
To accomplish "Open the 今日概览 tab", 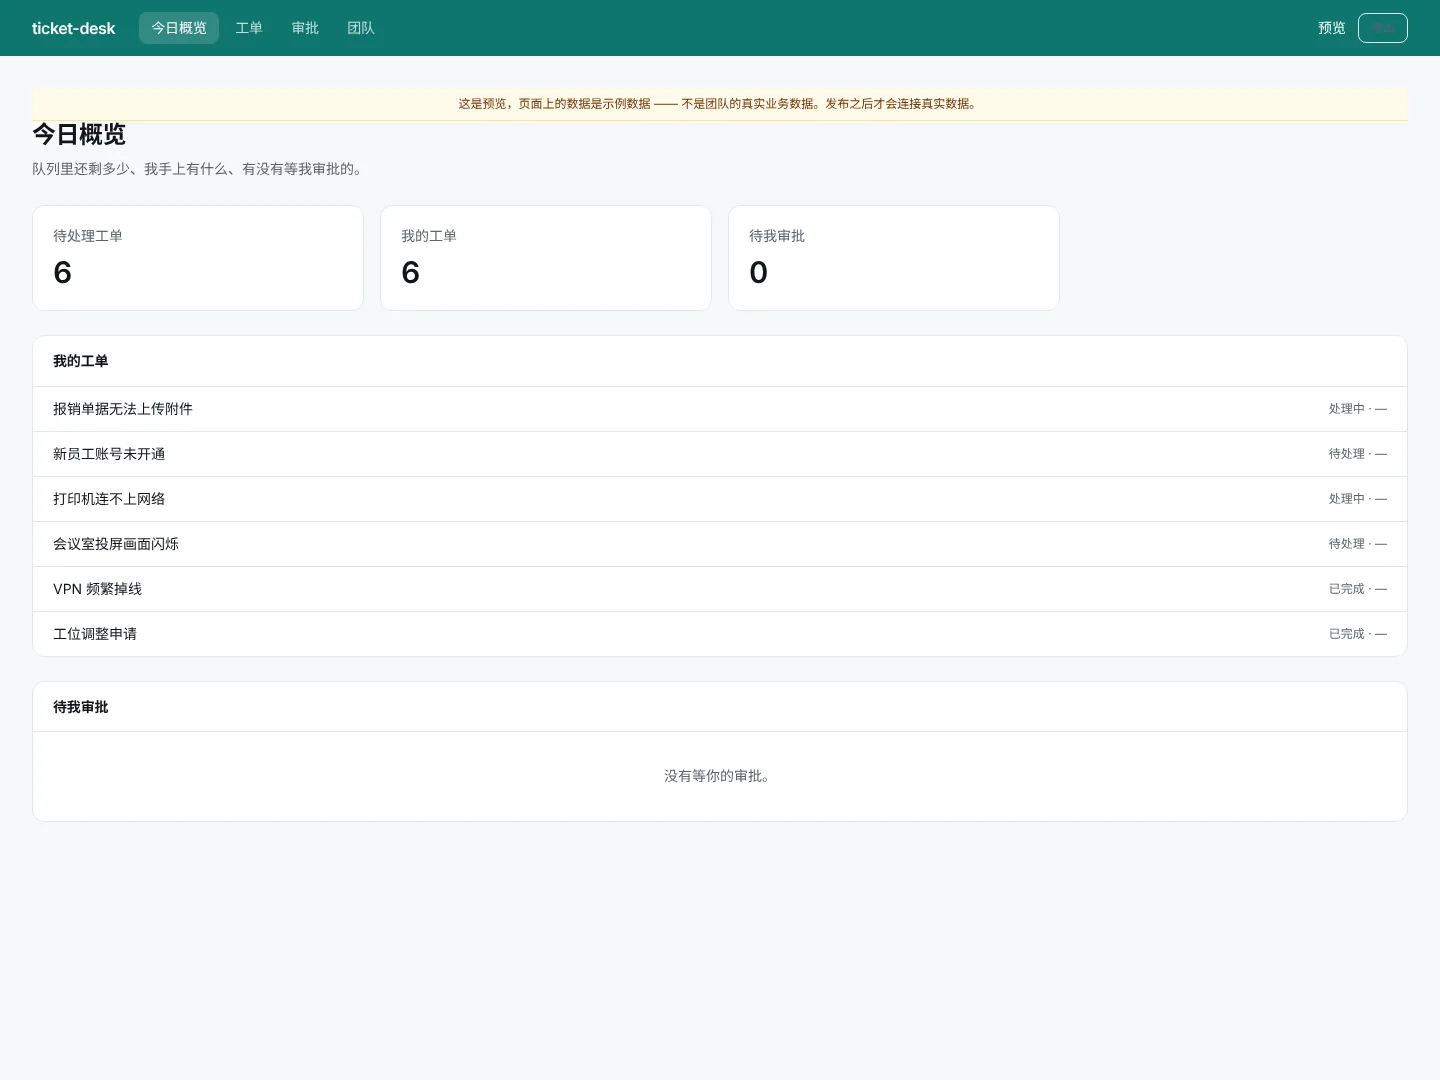I will 179,28.
